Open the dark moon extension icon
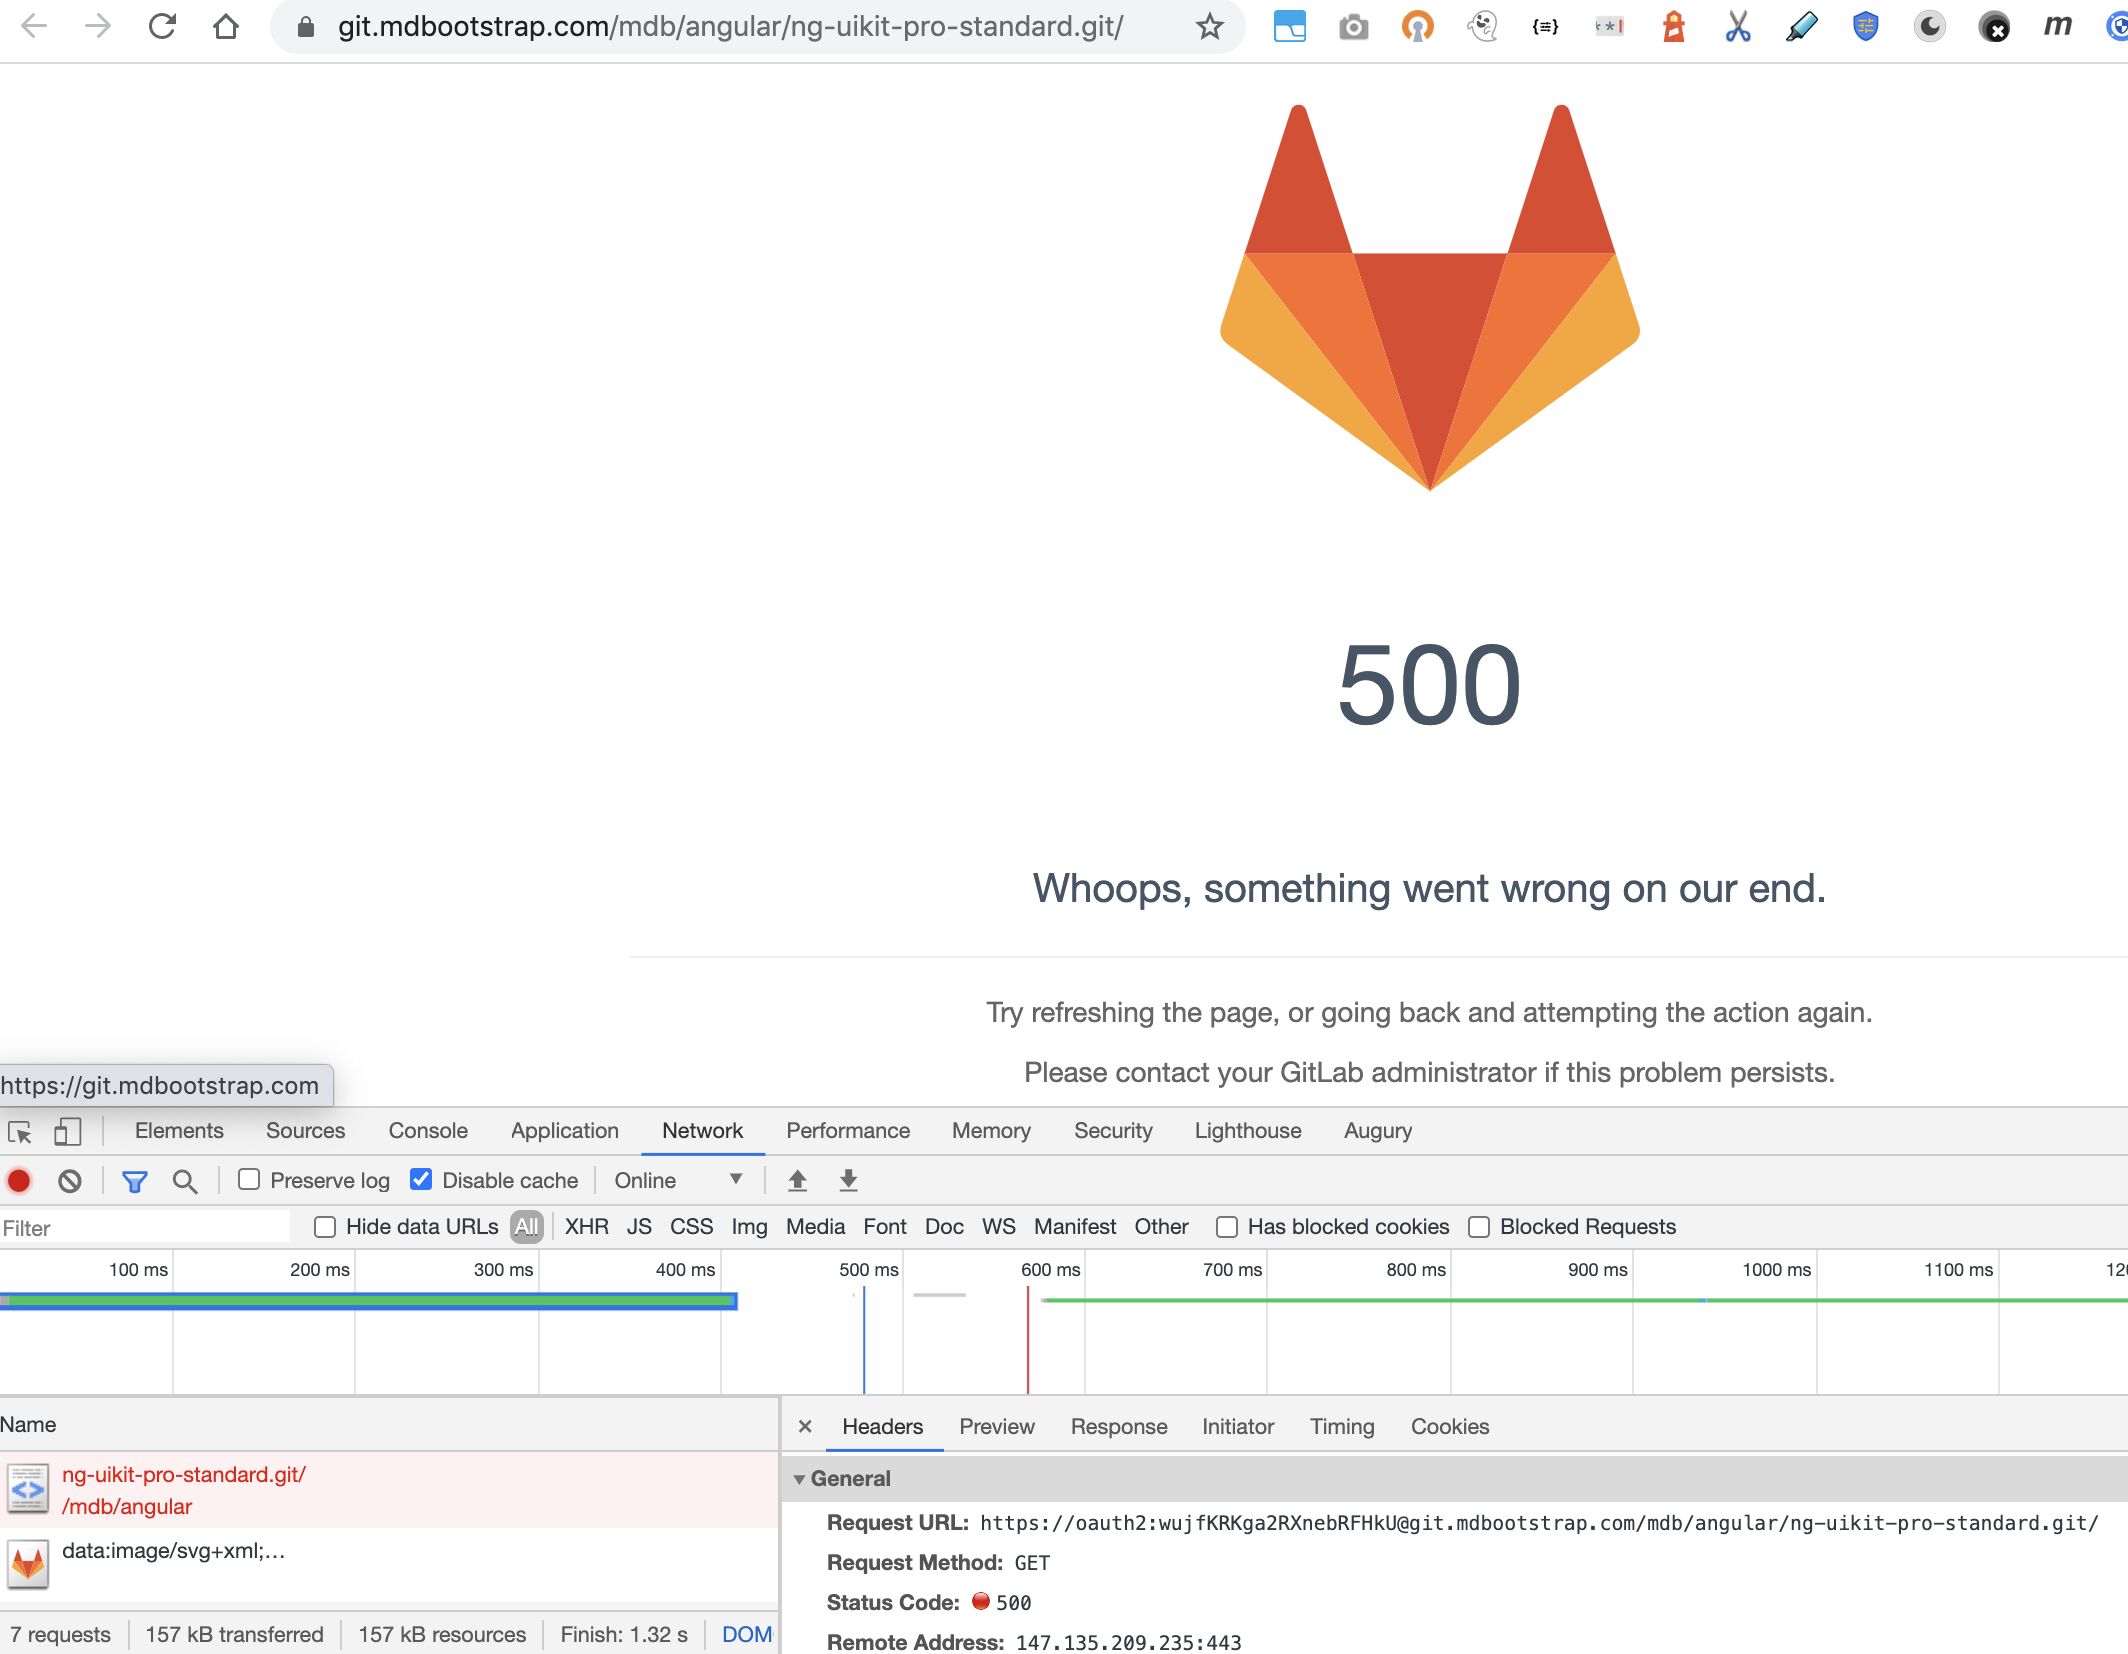Image resolution: width=2128 pixels, height=1654 pixels. [1930, 26]
